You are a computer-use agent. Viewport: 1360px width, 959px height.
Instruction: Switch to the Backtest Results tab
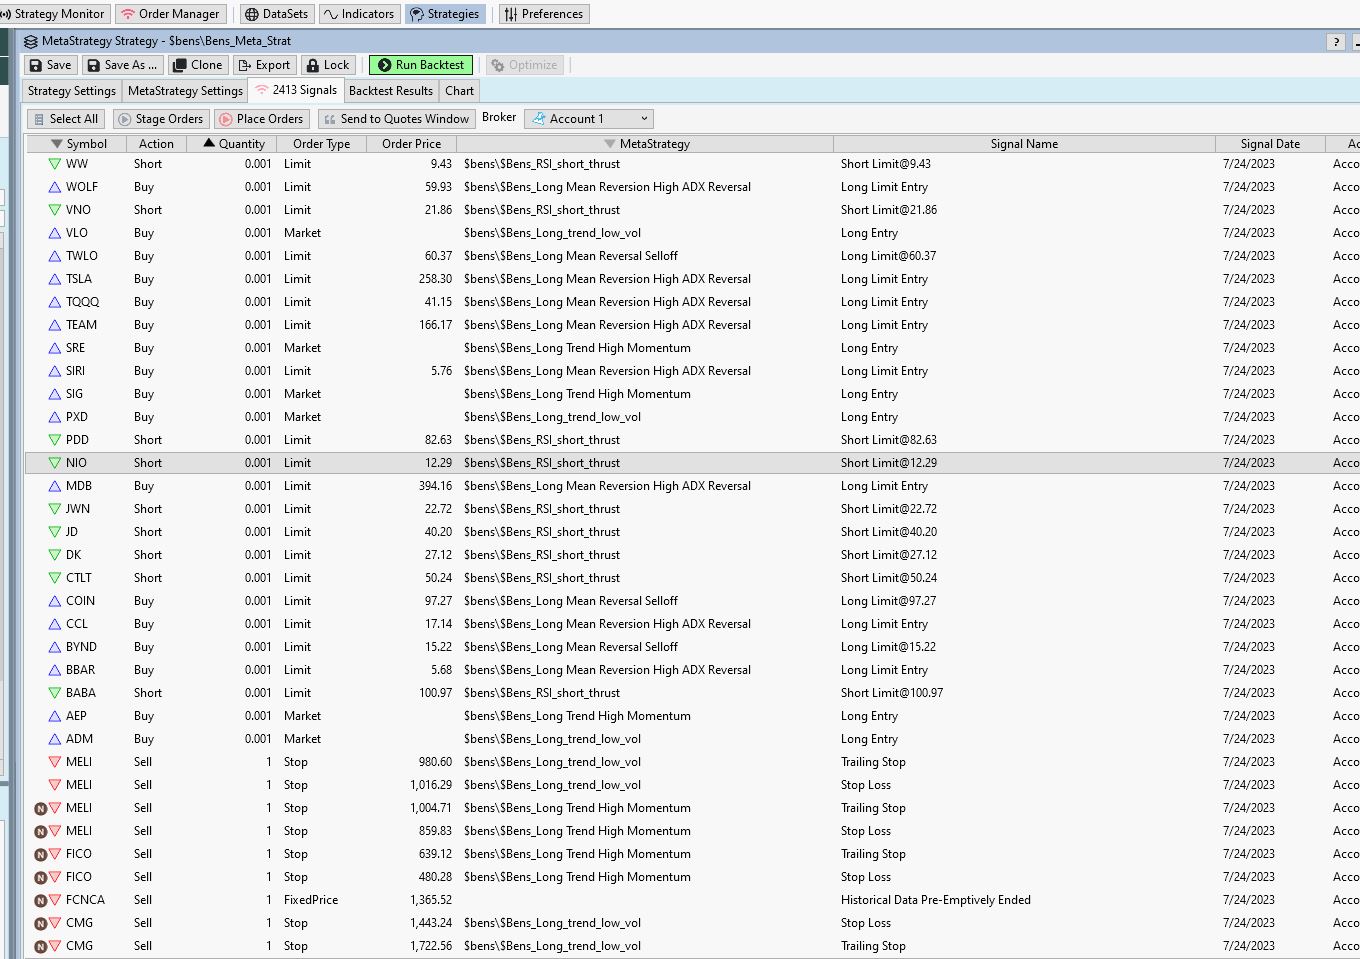(x=390, y=91)
